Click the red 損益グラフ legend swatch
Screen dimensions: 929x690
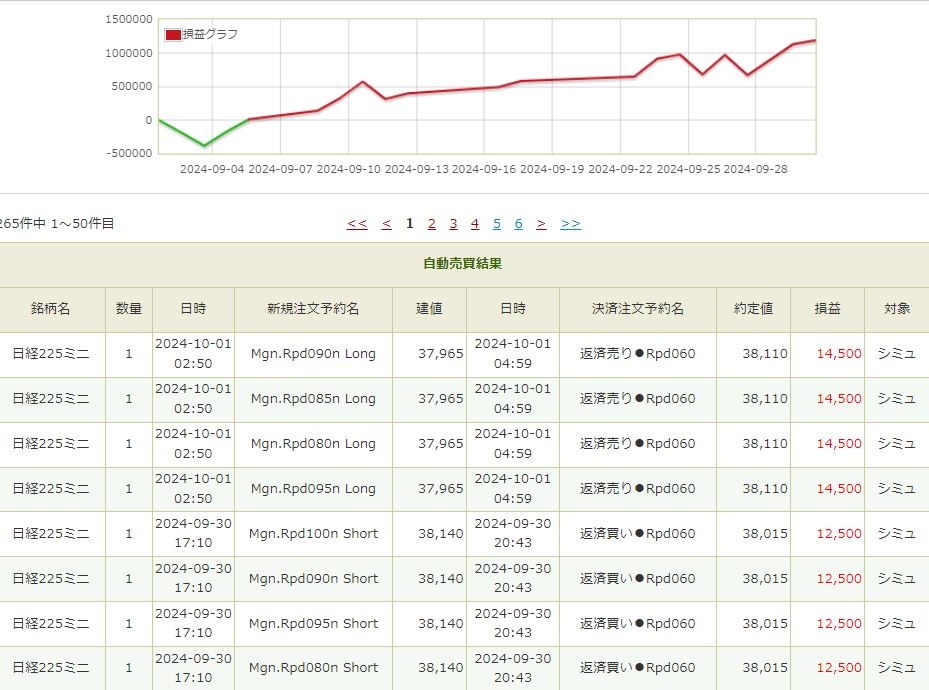(x=173, y=35)
